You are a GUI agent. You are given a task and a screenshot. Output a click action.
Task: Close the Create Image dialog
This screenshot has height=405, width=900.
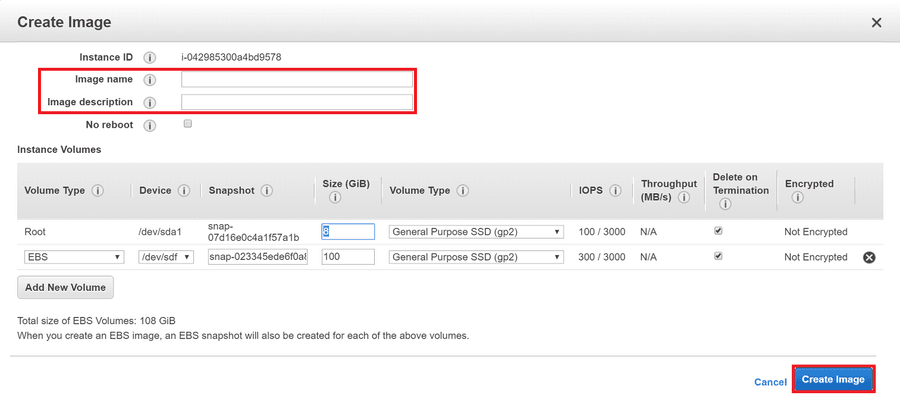(x=876, y=22)
